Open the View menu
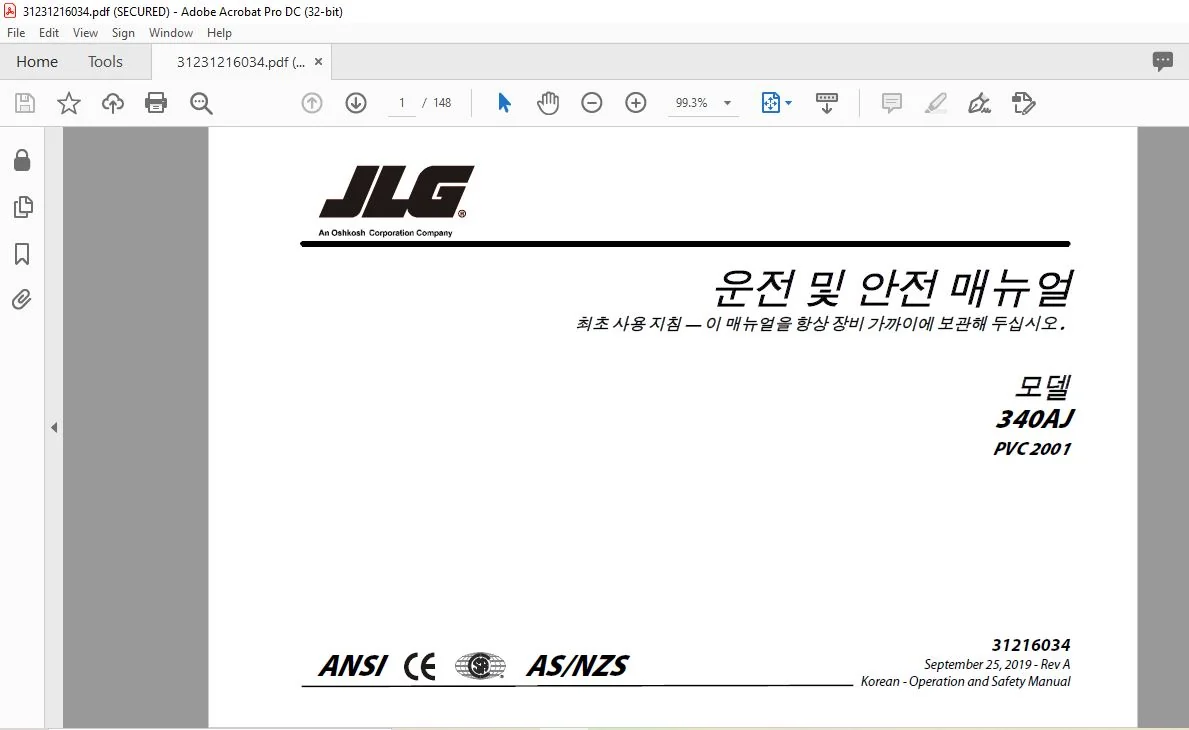 coord(85,33)
